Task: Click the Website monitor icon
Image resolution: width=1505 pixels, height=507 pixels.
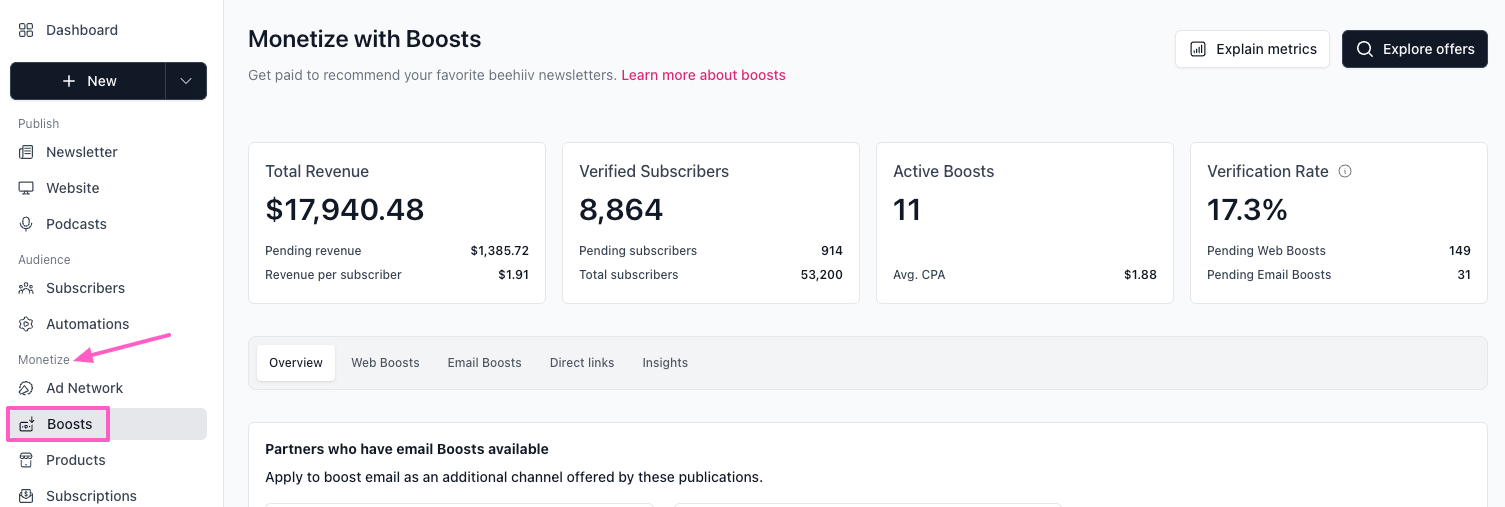Action: [x=26, y=188]
